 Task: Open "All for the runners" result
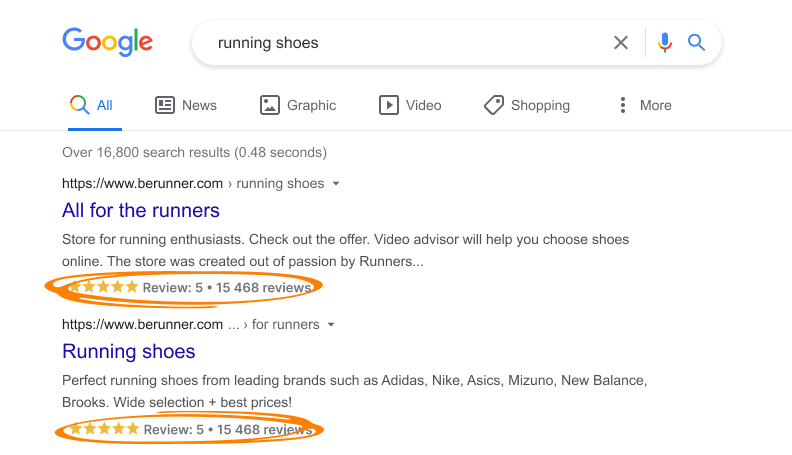pyautogui.click(x=141, y=211)
